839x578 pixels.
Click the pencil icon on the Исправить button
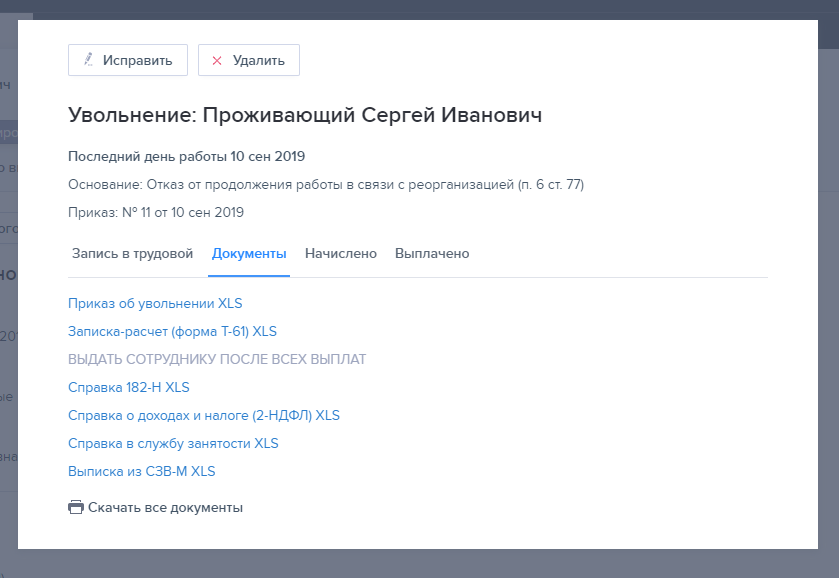(x=89, y=60)
